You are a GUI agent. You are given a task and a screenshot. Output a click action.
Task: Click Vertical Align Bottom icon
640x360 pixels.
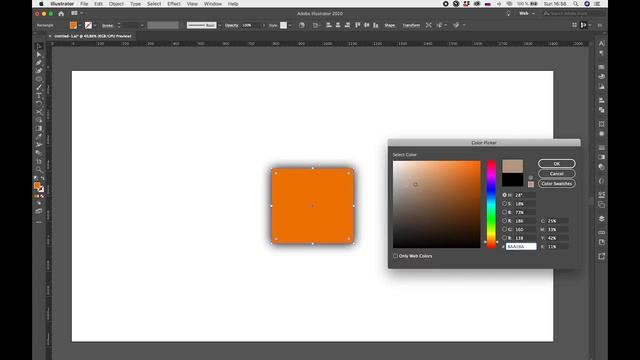coord(376,25)
